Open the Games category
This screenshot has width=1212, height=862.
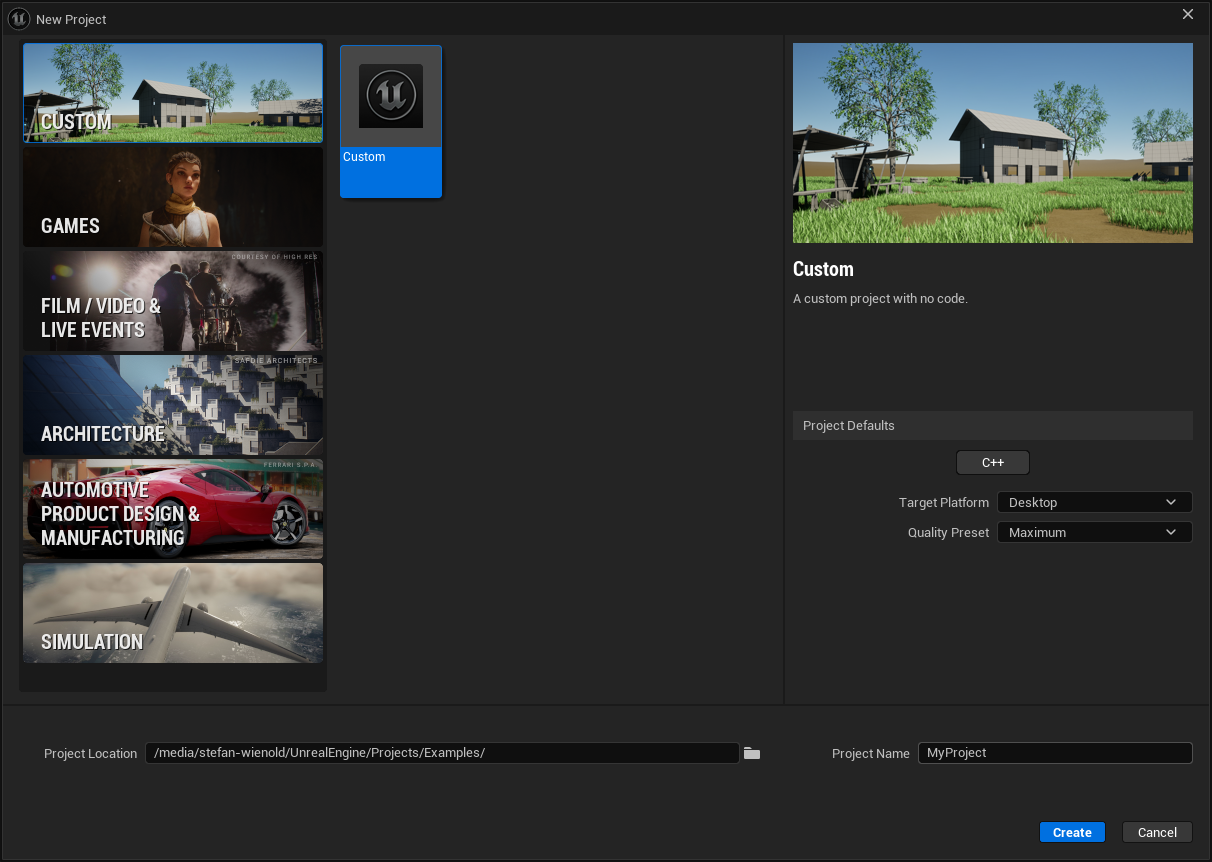[173, 198]
